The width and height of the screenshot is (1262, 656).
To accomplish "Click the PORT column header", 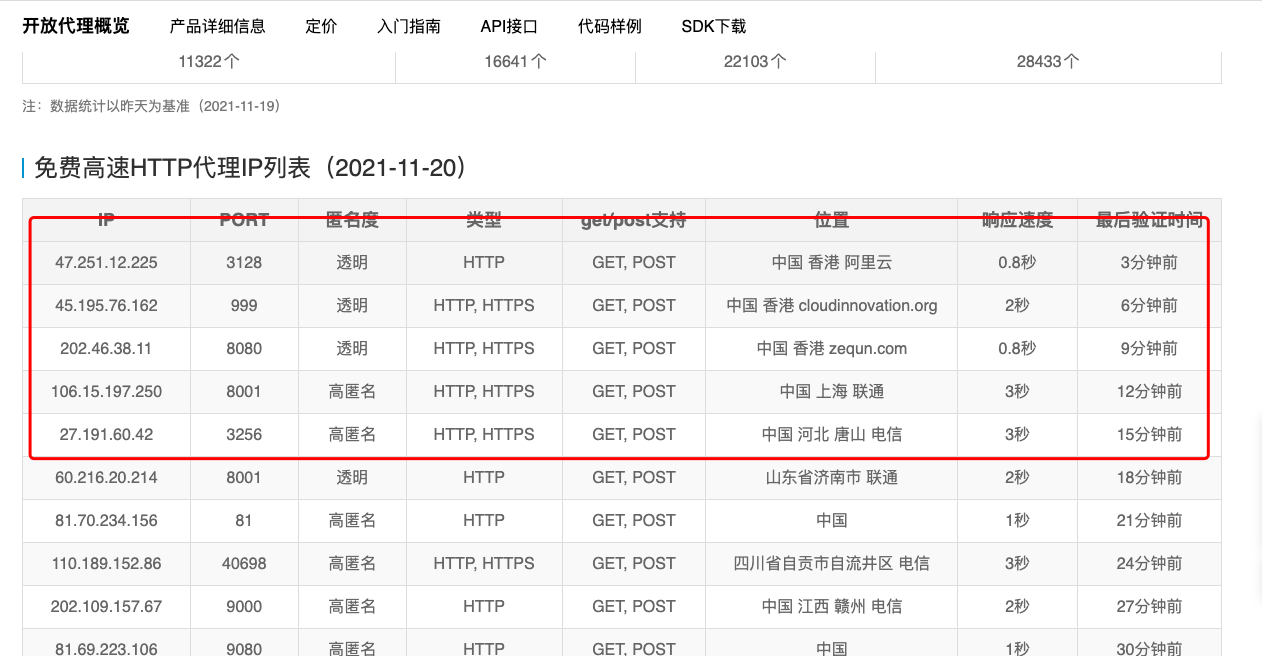I will click(x=244, y=220).
